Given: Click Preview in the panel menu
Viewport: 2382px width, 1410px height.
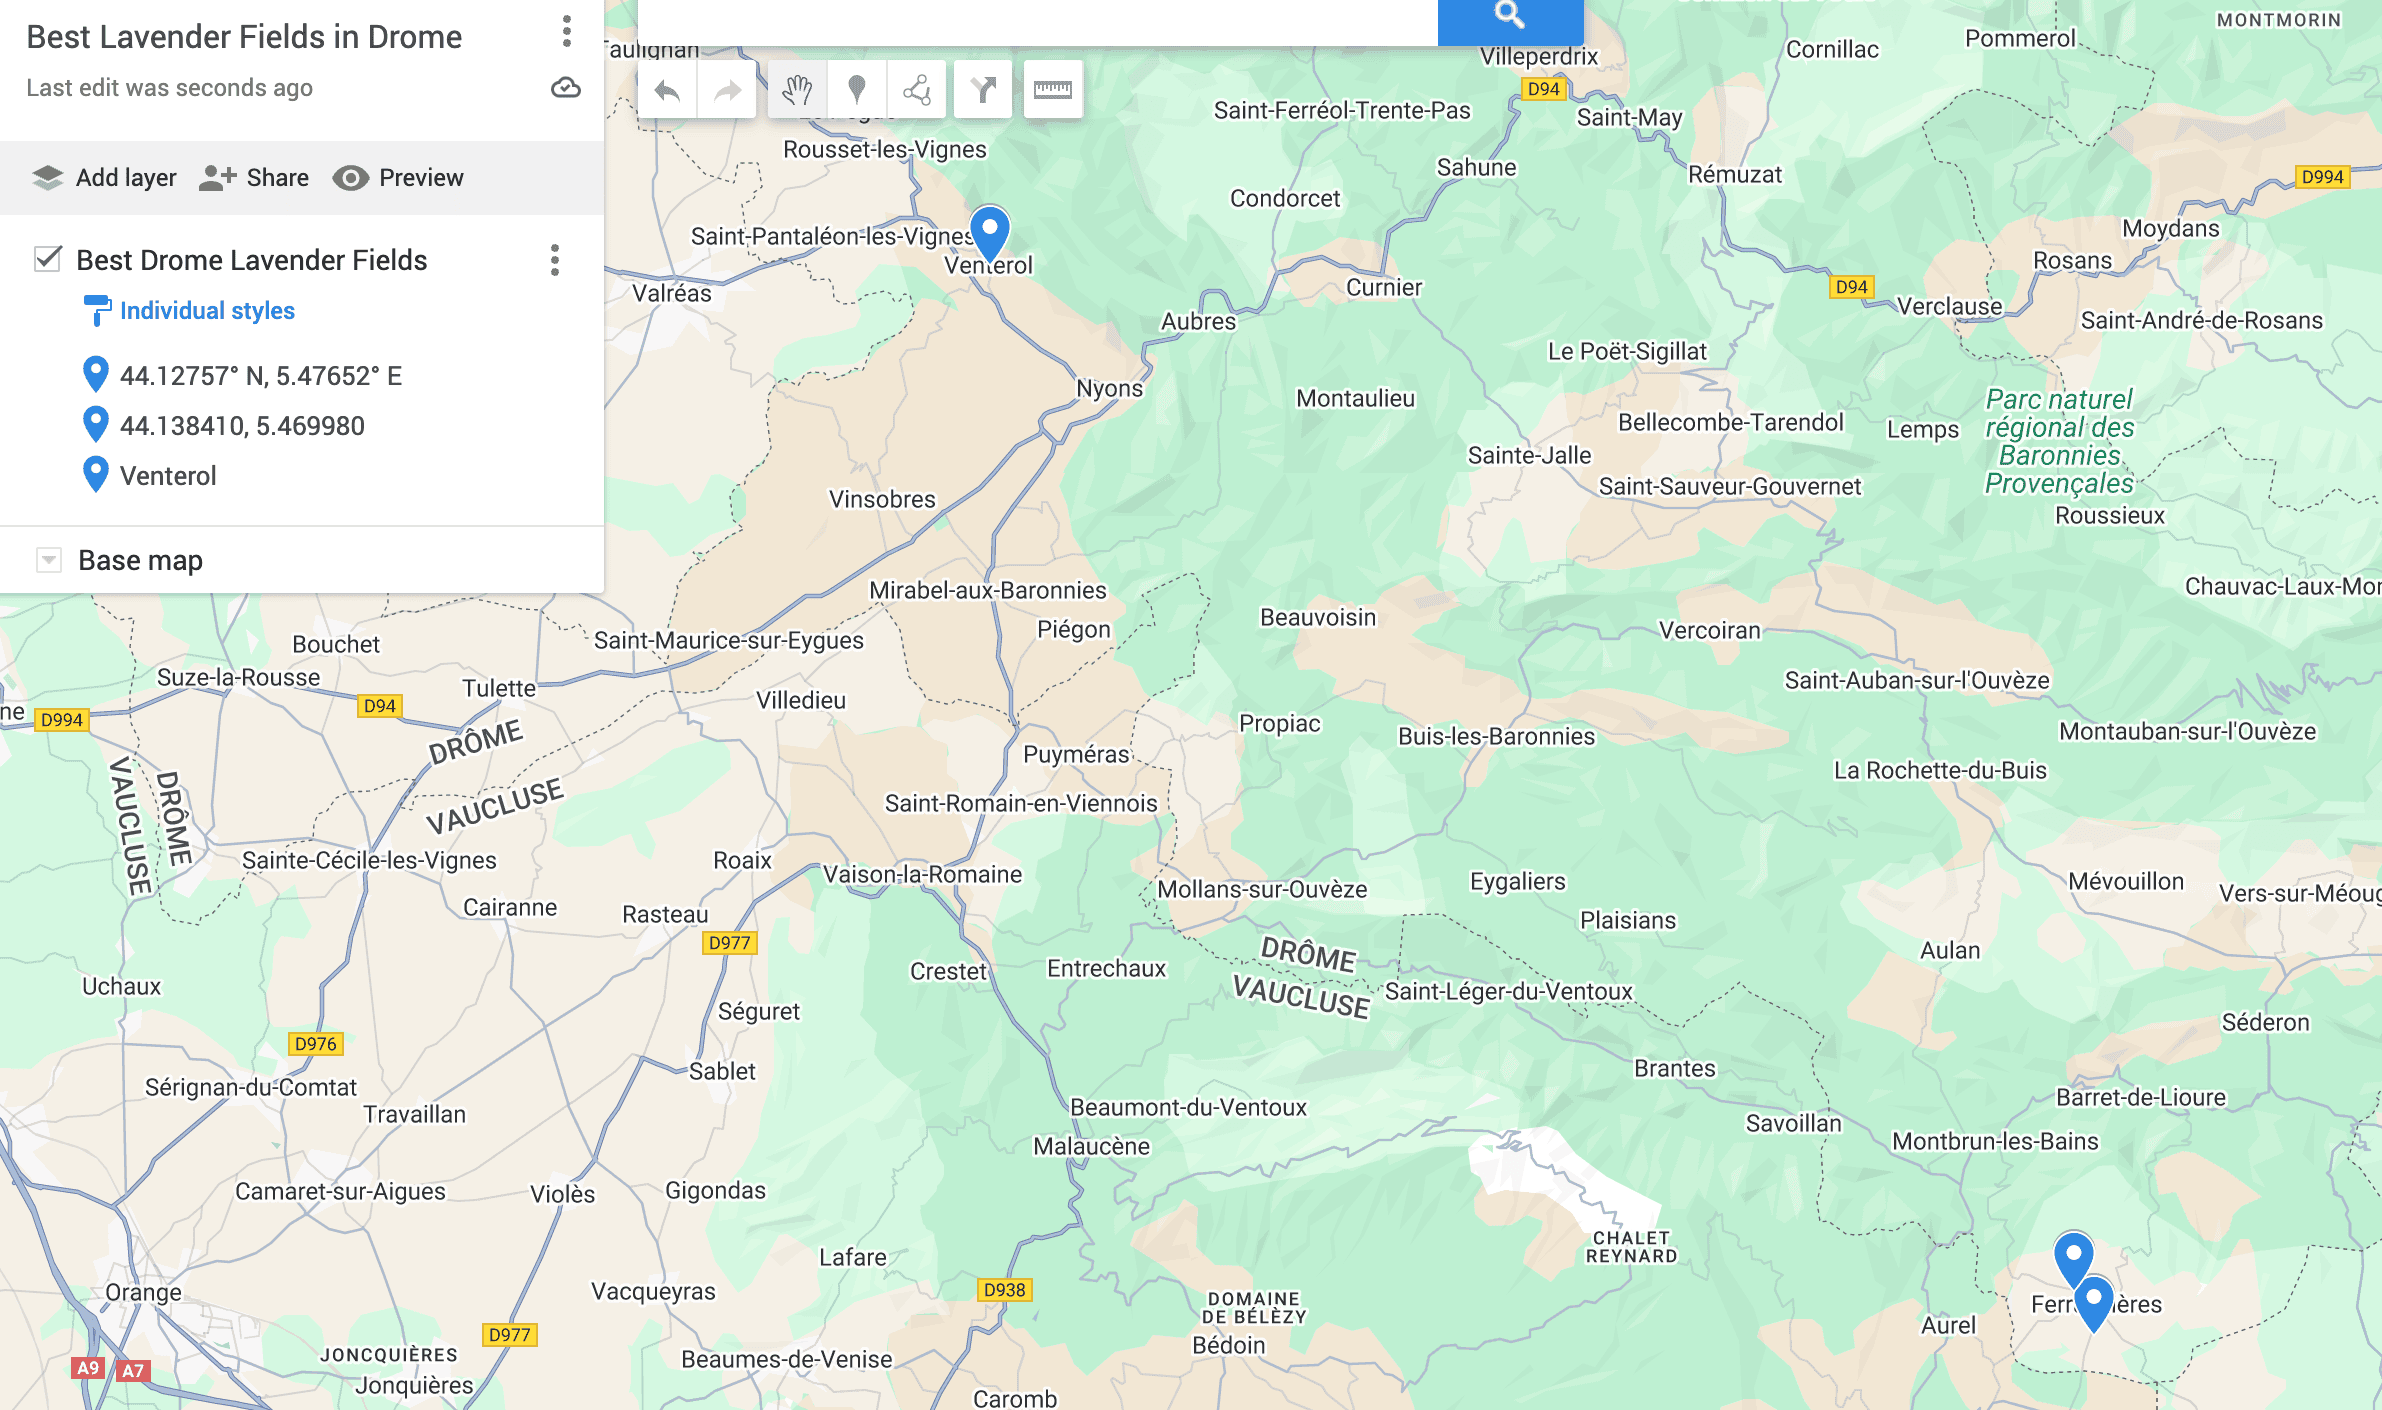Looking at the screenshot, I should click(398, 178).
